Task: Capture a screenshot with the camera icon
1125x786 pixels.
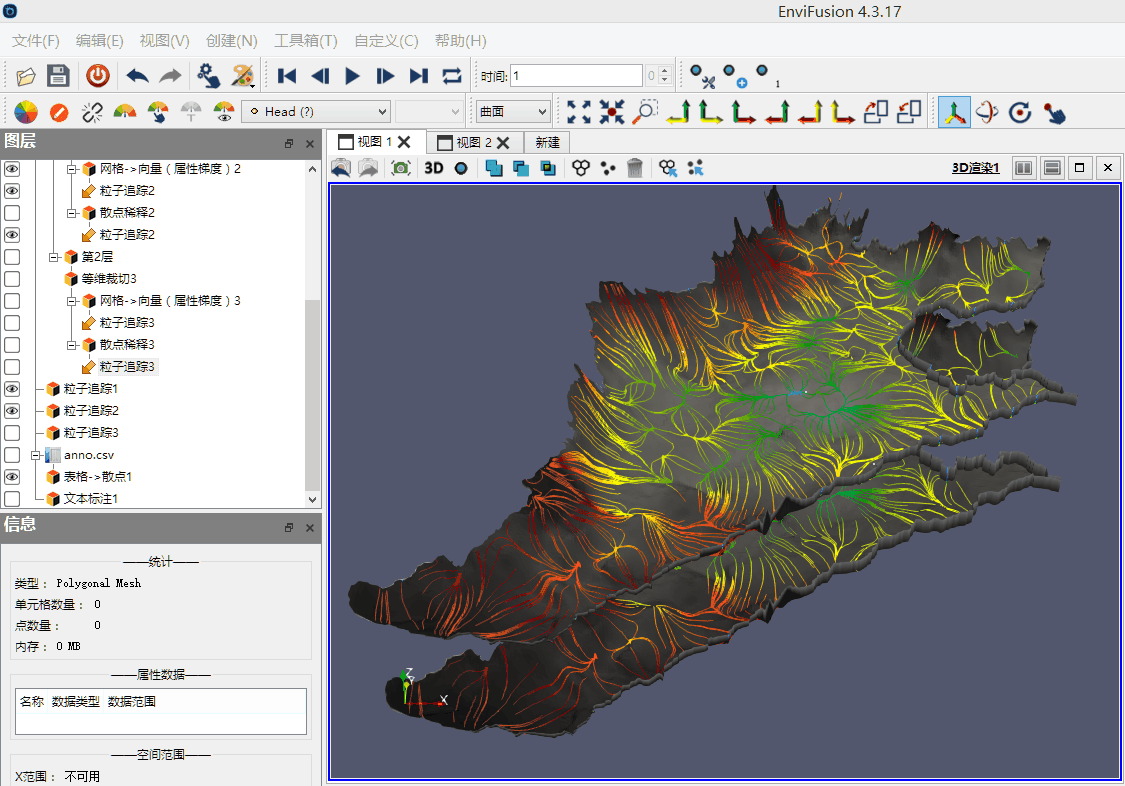Action: [400, 168]
